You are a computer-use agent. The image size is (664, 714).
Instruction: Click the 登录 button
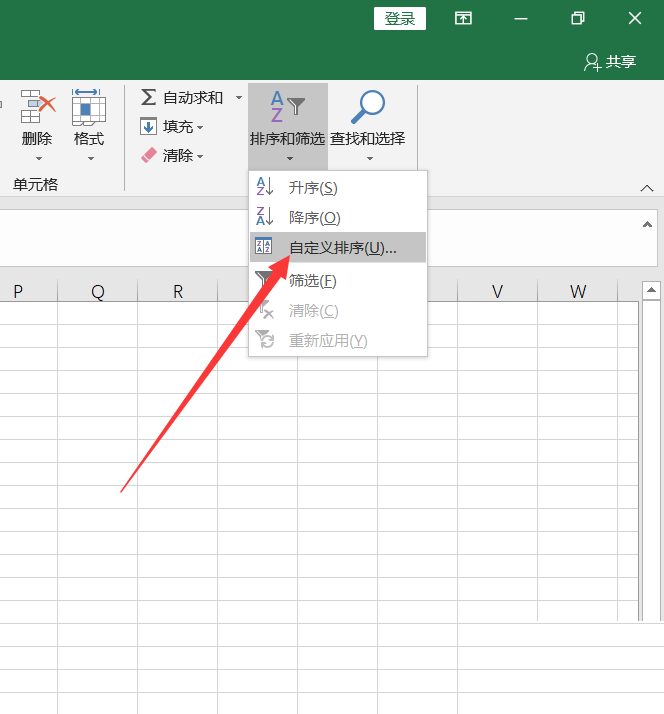tap(400, 18)
